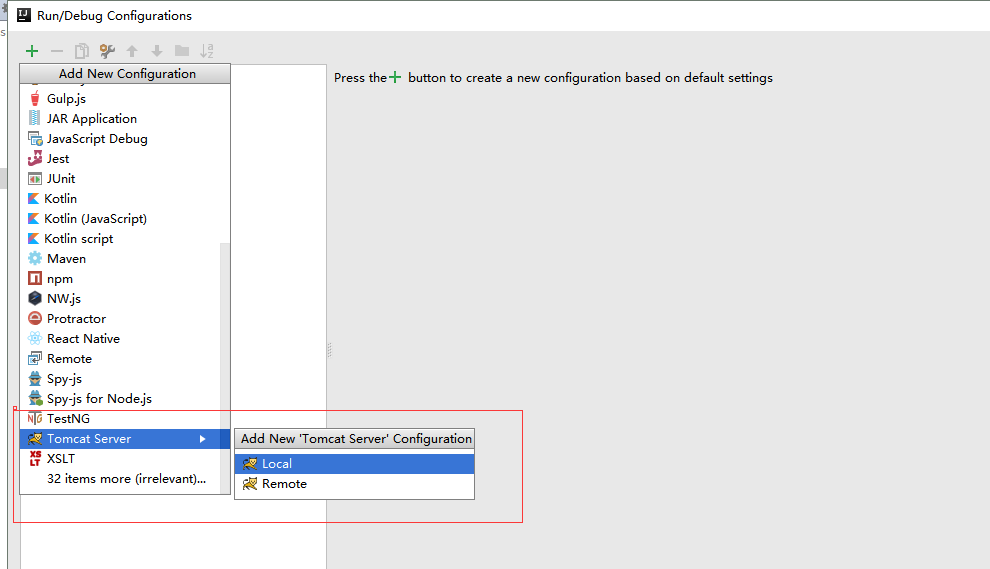
Task: Click the Sort Configurations alphabetically icon
Action: point(206,51)
